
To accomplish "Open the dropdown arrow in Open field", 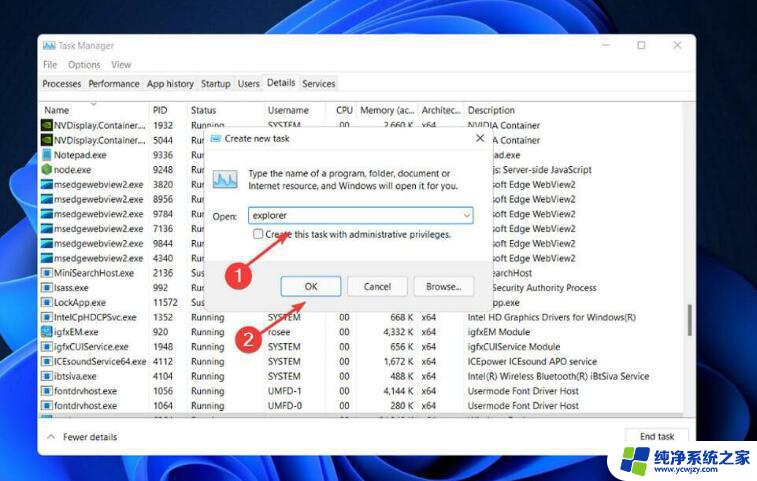I will 467,215.
